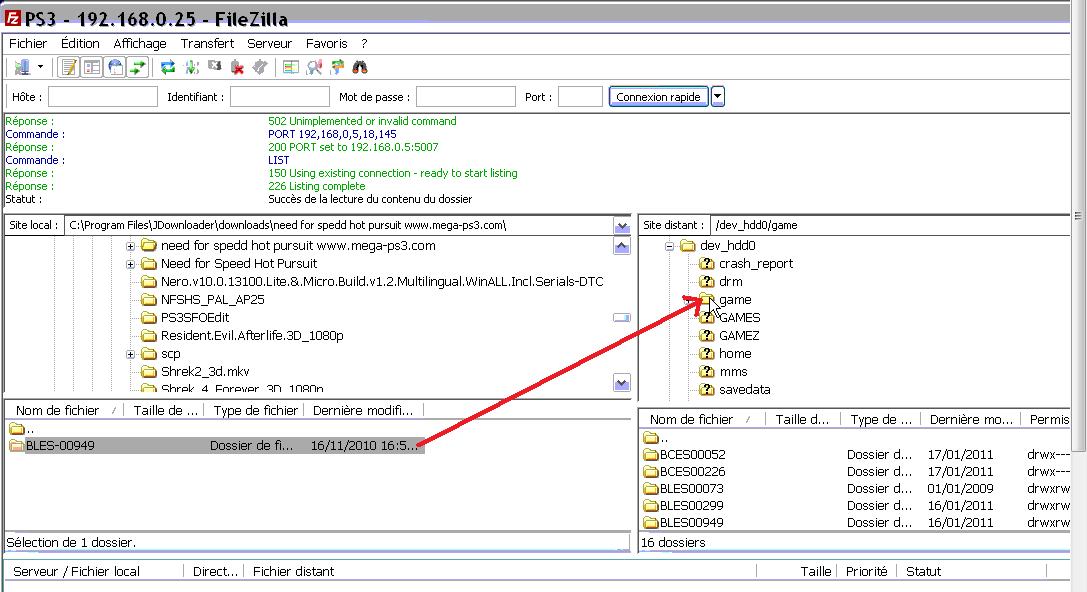Viewport: 1087px width, 592px height.
Task: Refresh the file and folder lists
Action: click(168, 67)
